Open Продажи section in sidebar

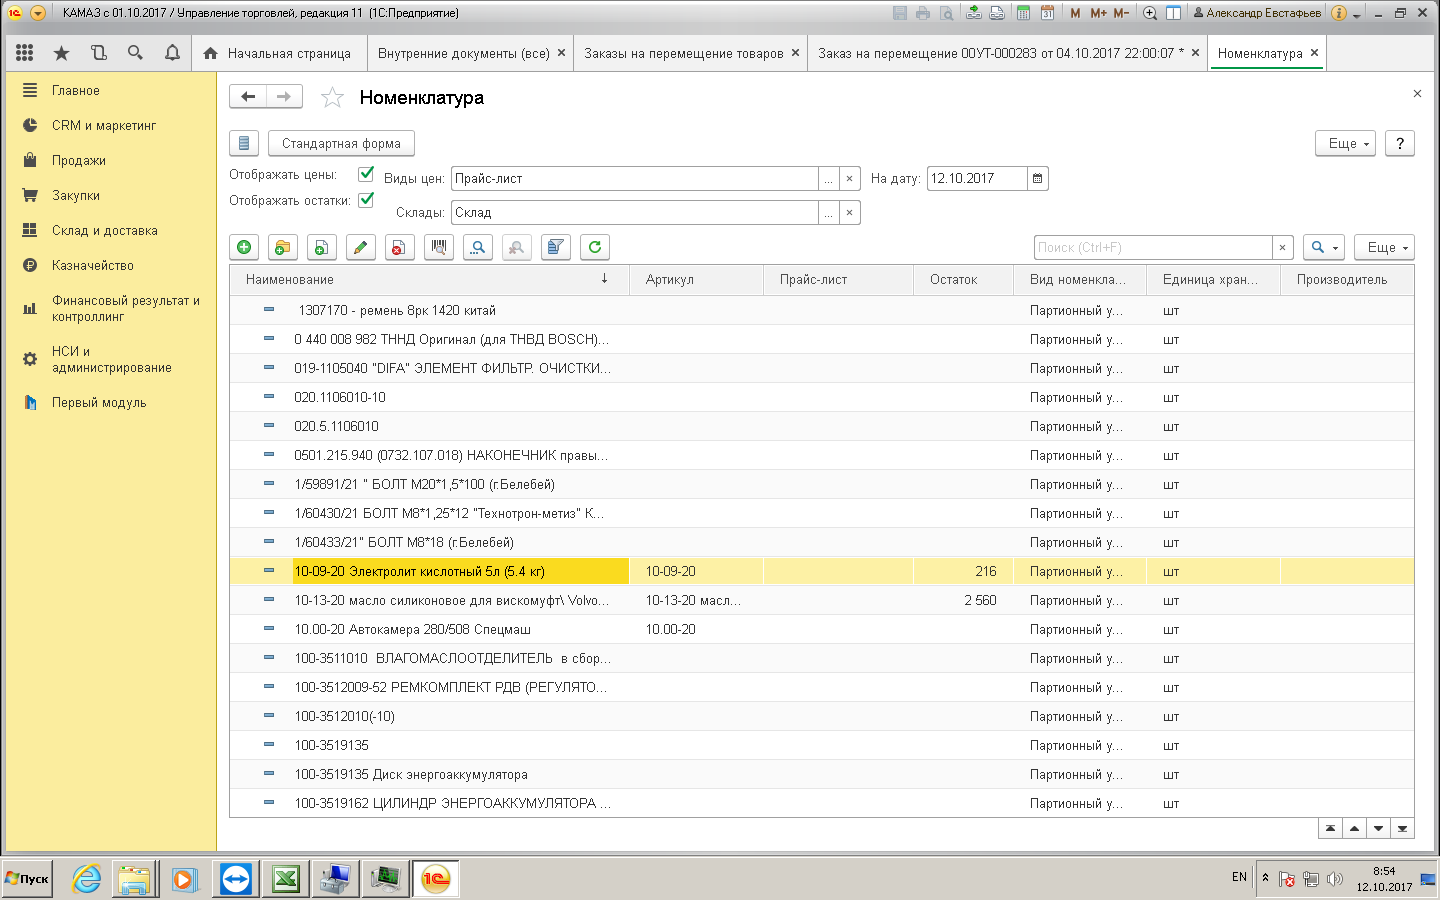[x=79, y=160]
